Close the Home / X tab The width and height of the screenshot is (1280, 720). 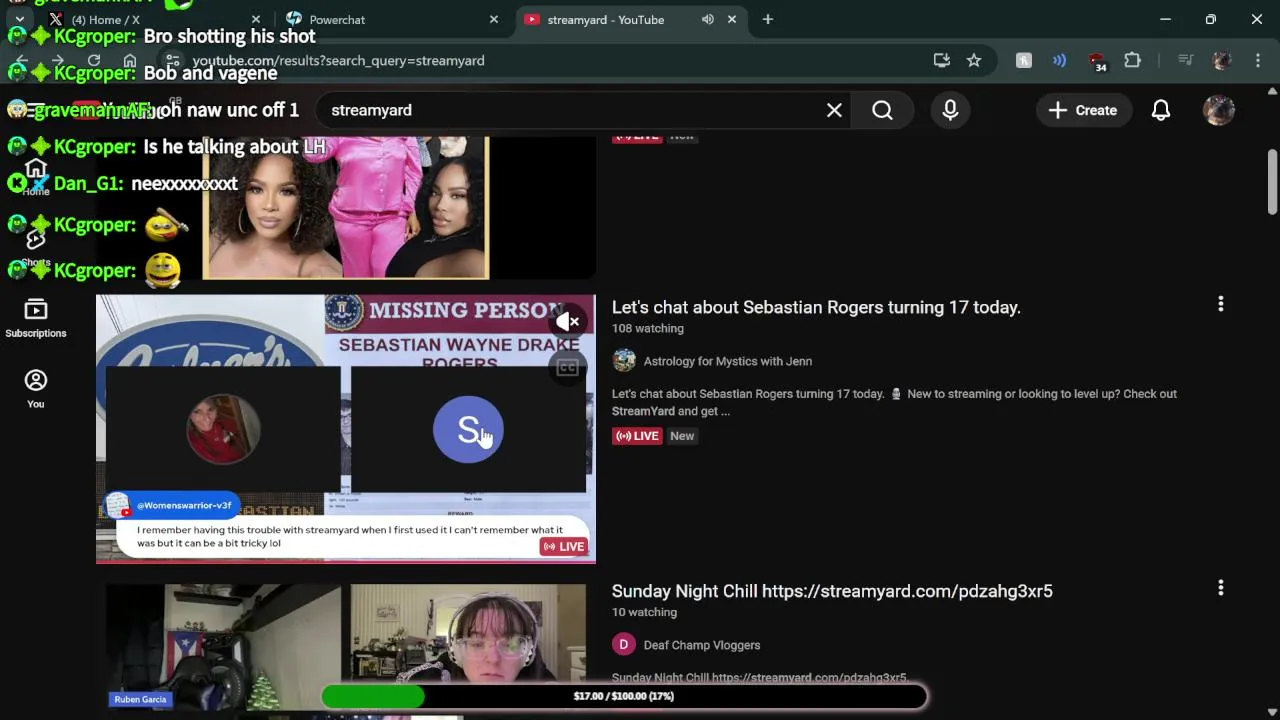coord(255,19)
